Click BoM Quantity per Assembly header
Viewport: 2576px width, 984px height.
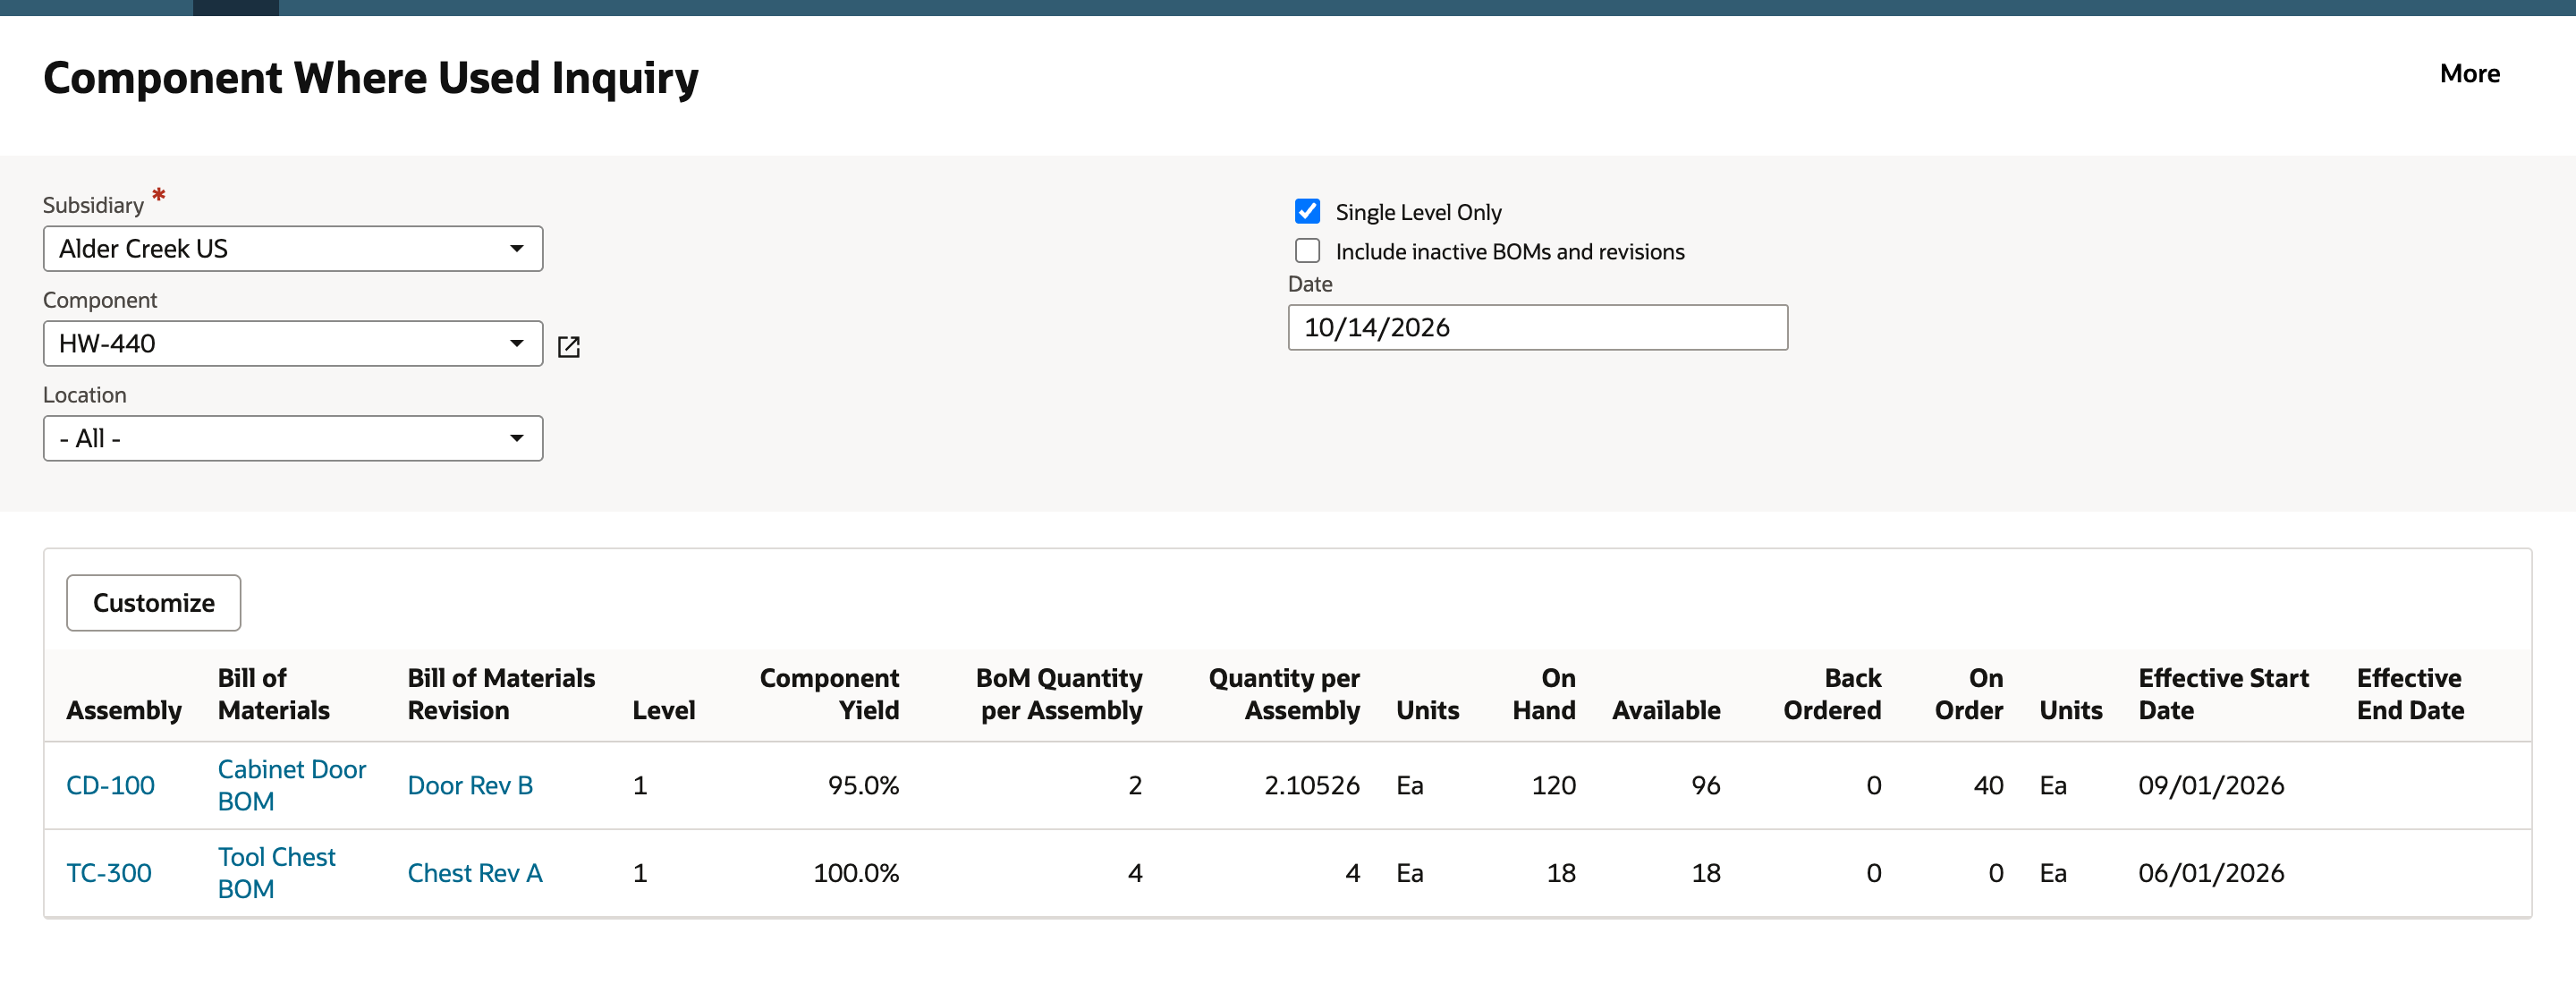pos(1059,694)
